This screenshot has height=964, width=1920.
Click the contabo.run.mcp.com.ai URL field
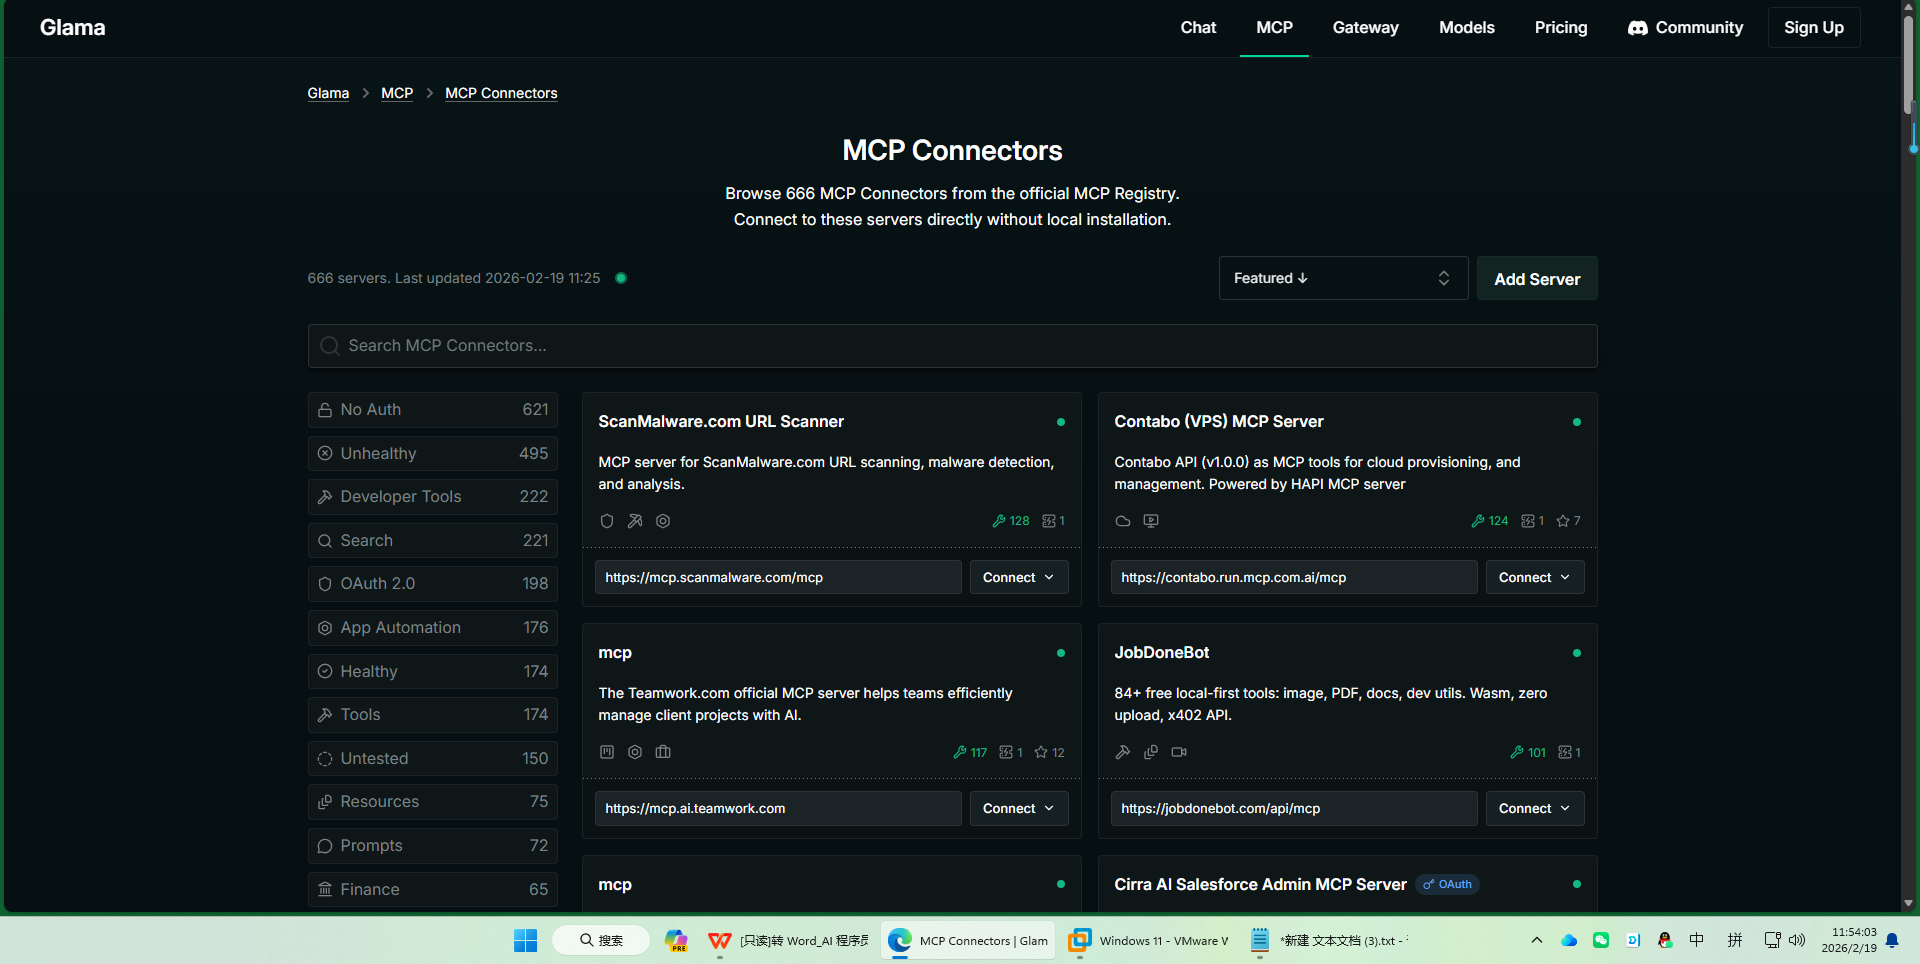1294,578
